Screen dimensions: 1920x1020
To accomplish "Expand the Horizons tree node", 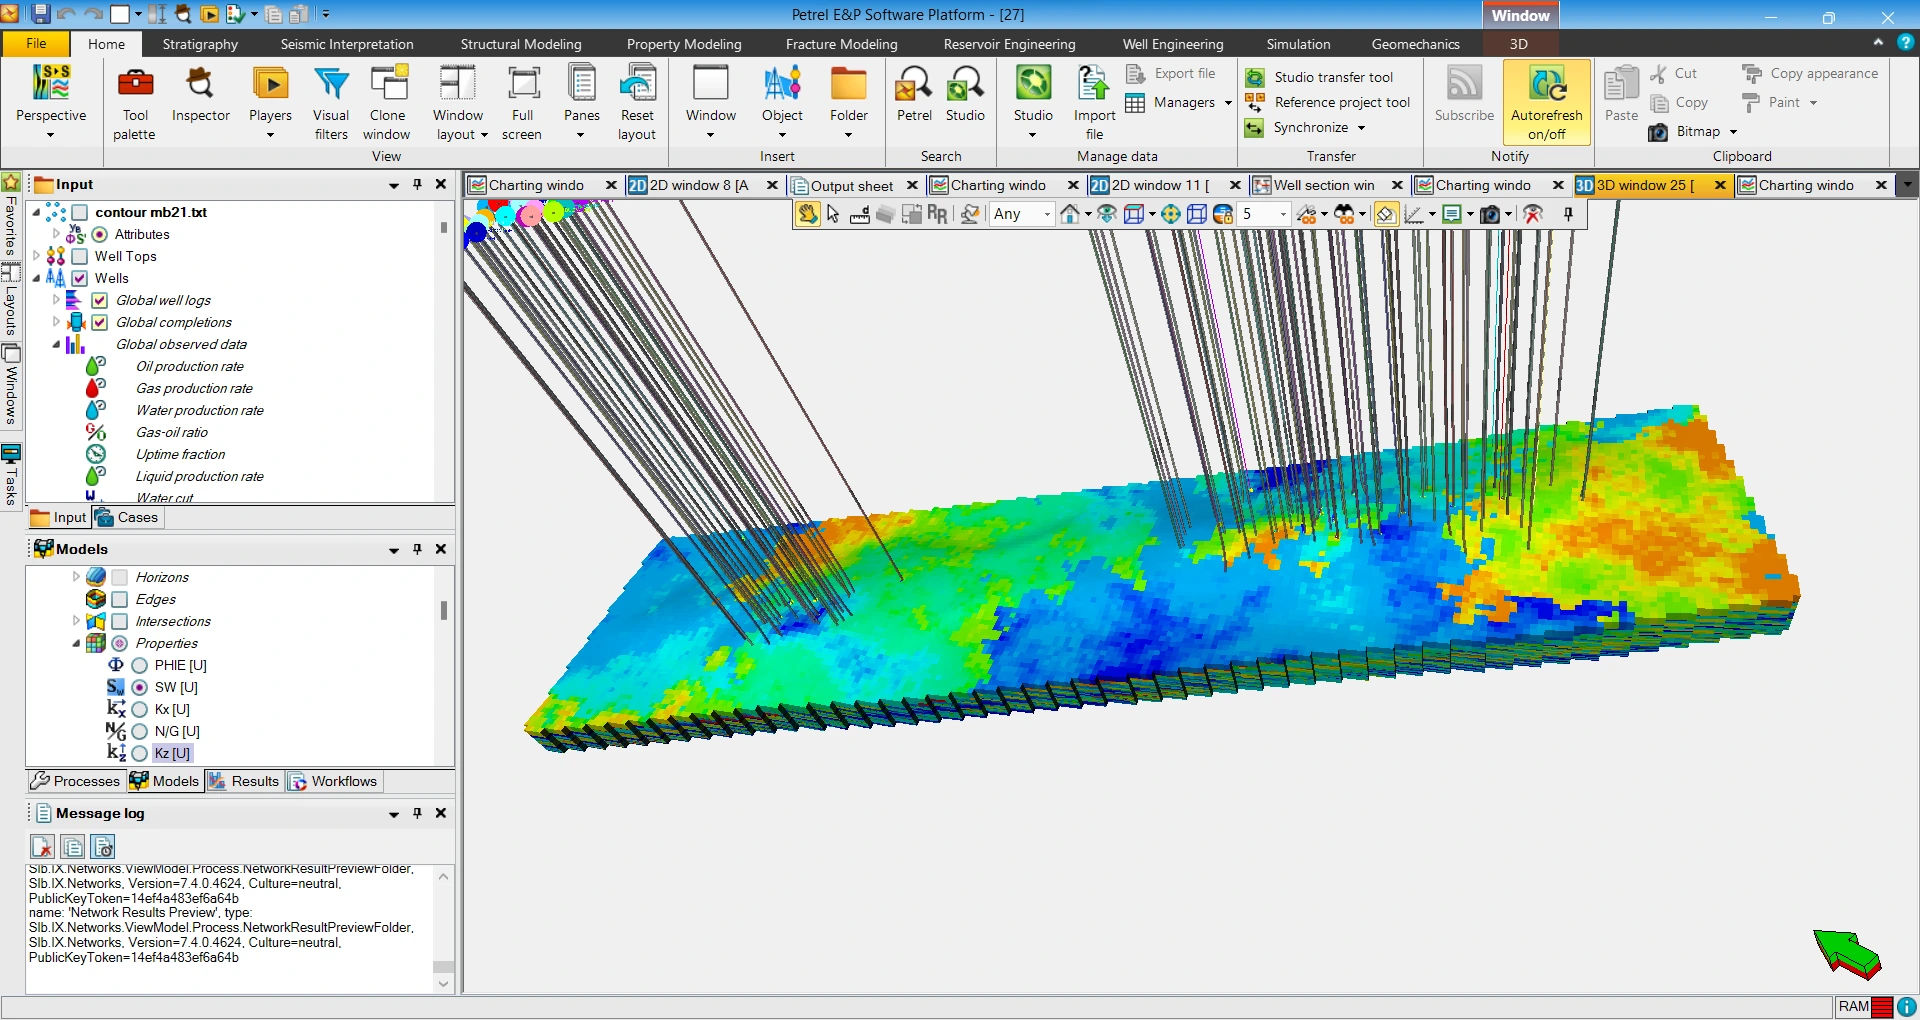I will point(76,577).
